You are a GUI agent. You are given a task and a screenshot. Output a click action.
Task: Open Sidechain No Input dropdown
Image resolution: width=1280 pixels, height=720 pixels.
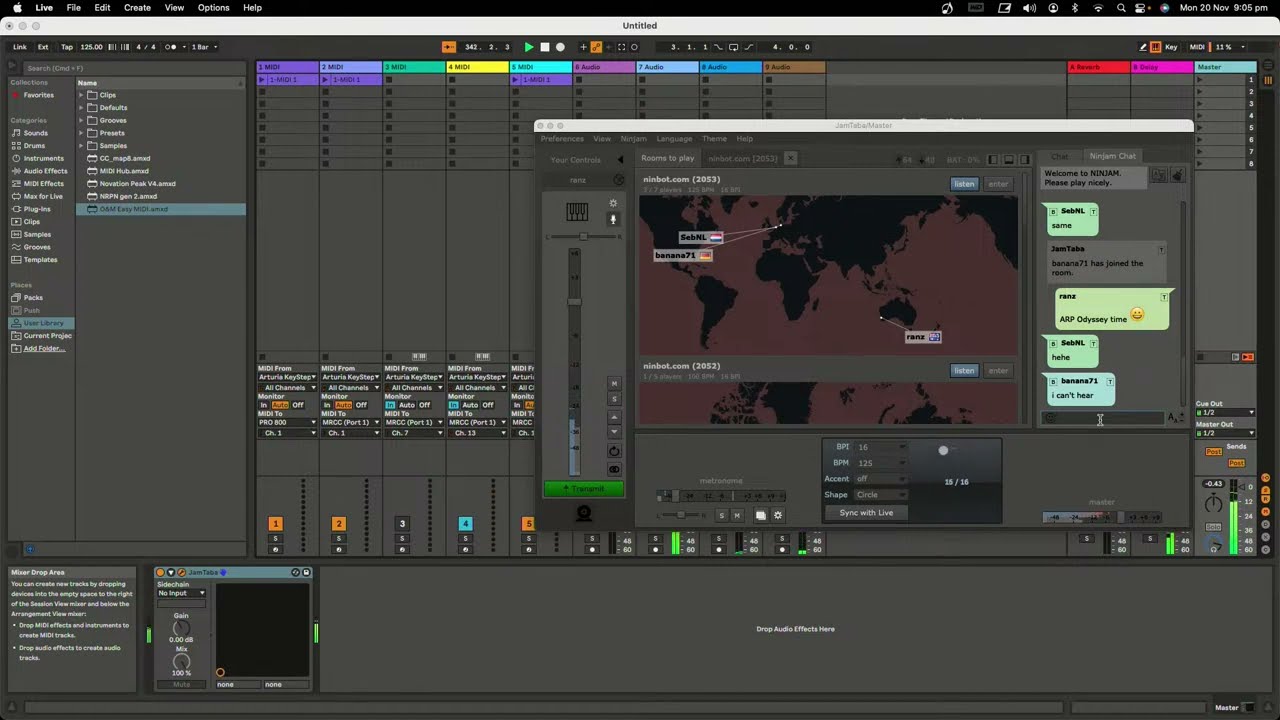tap(182, 593)
